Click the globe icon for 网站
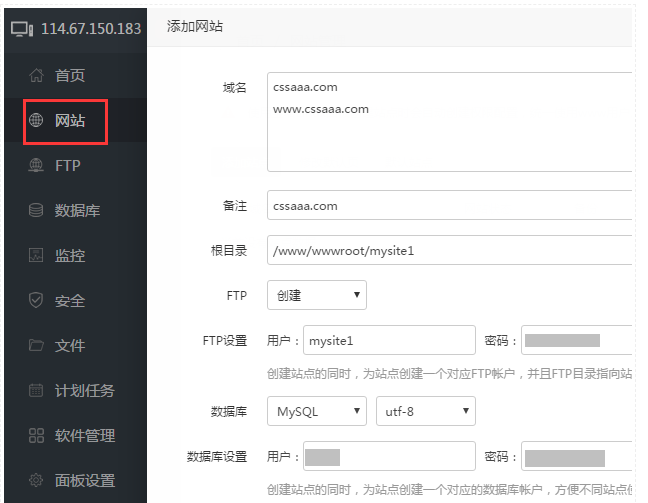 coord(36,120)
